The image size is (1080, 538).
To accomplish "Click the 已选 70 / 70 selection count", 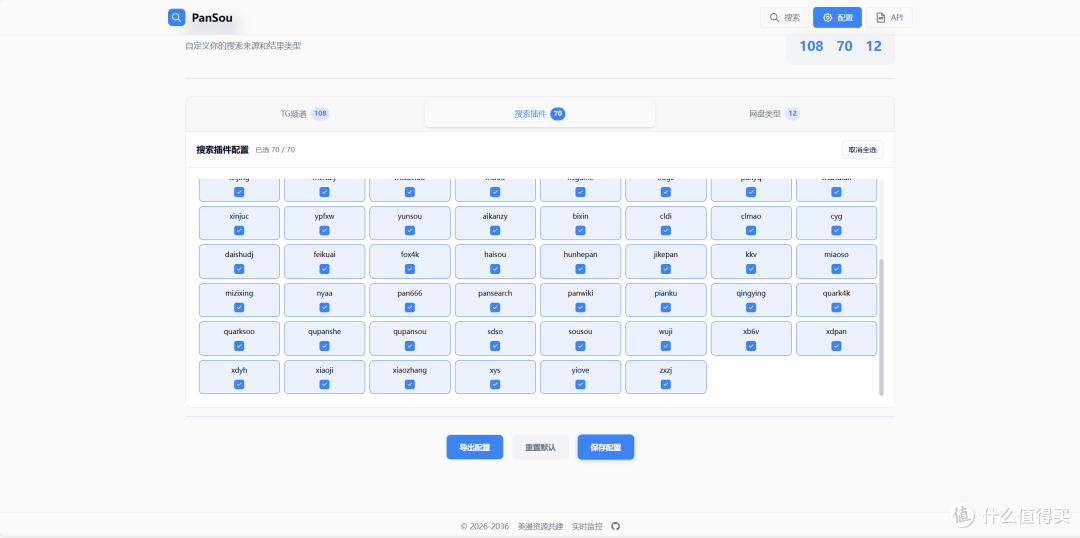I will pyautogui.click(x=275, y=149).
